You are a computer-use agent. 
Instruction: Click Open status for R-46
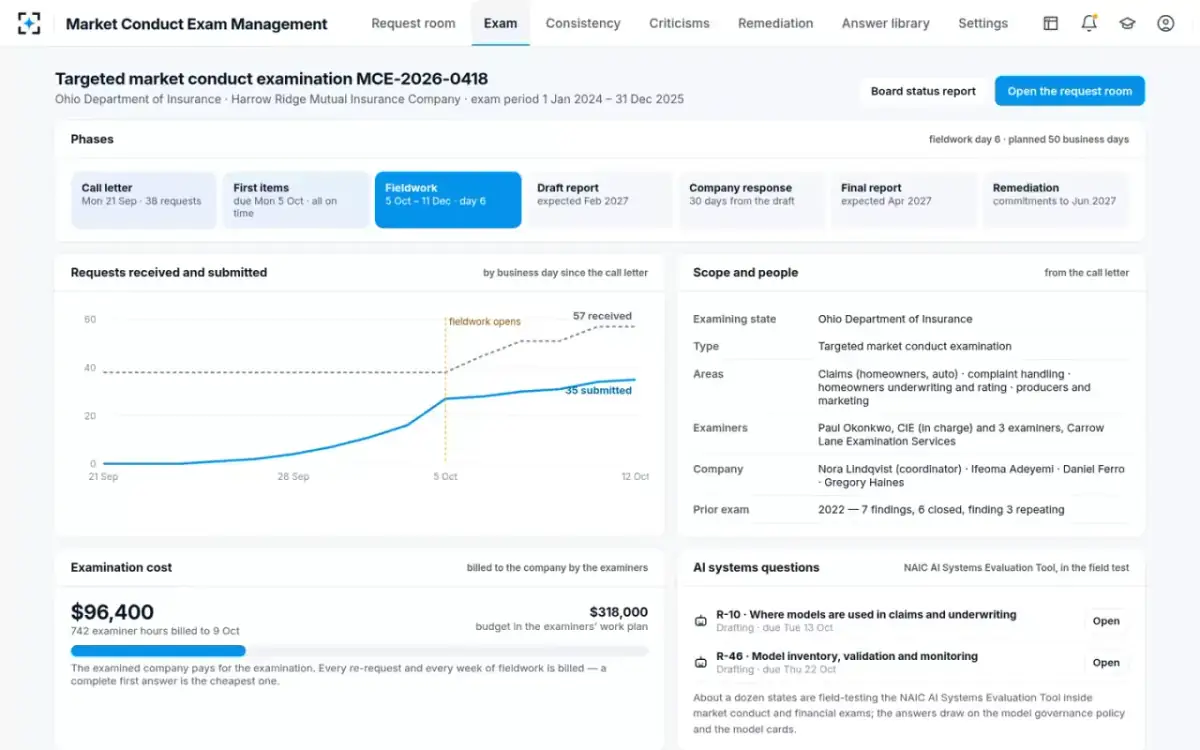point(1106,663)
